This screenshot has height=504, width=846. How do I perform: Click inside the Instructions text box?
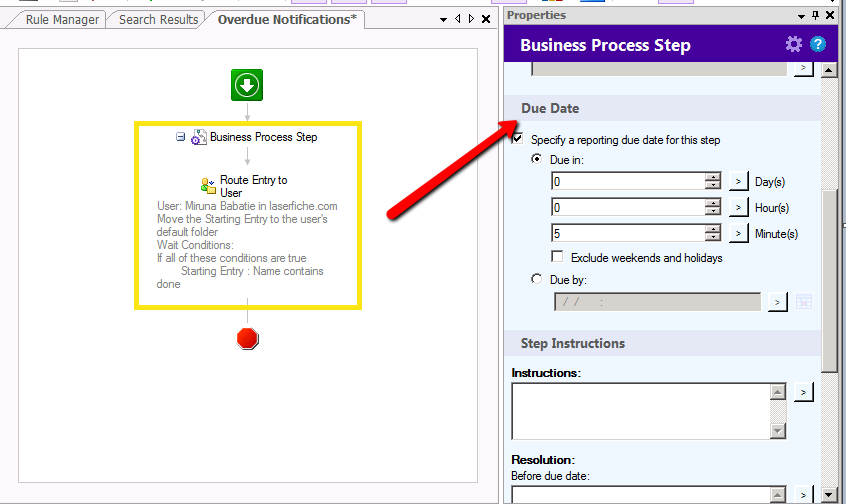coord(641,411)
